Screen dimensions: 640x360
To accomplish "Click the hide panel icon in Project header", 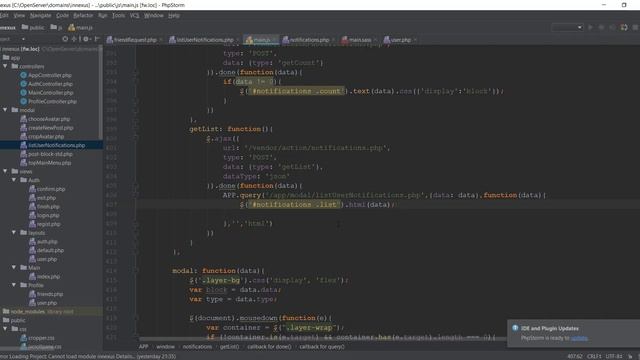I will pyautogui.click(x=97, y=39).
